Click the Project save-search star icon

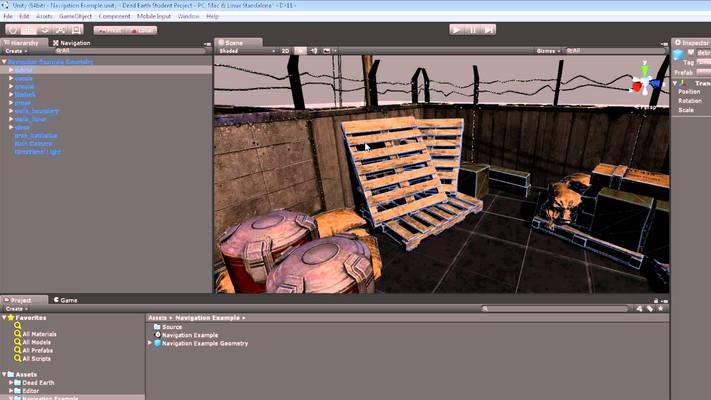(x=661, y=309)
